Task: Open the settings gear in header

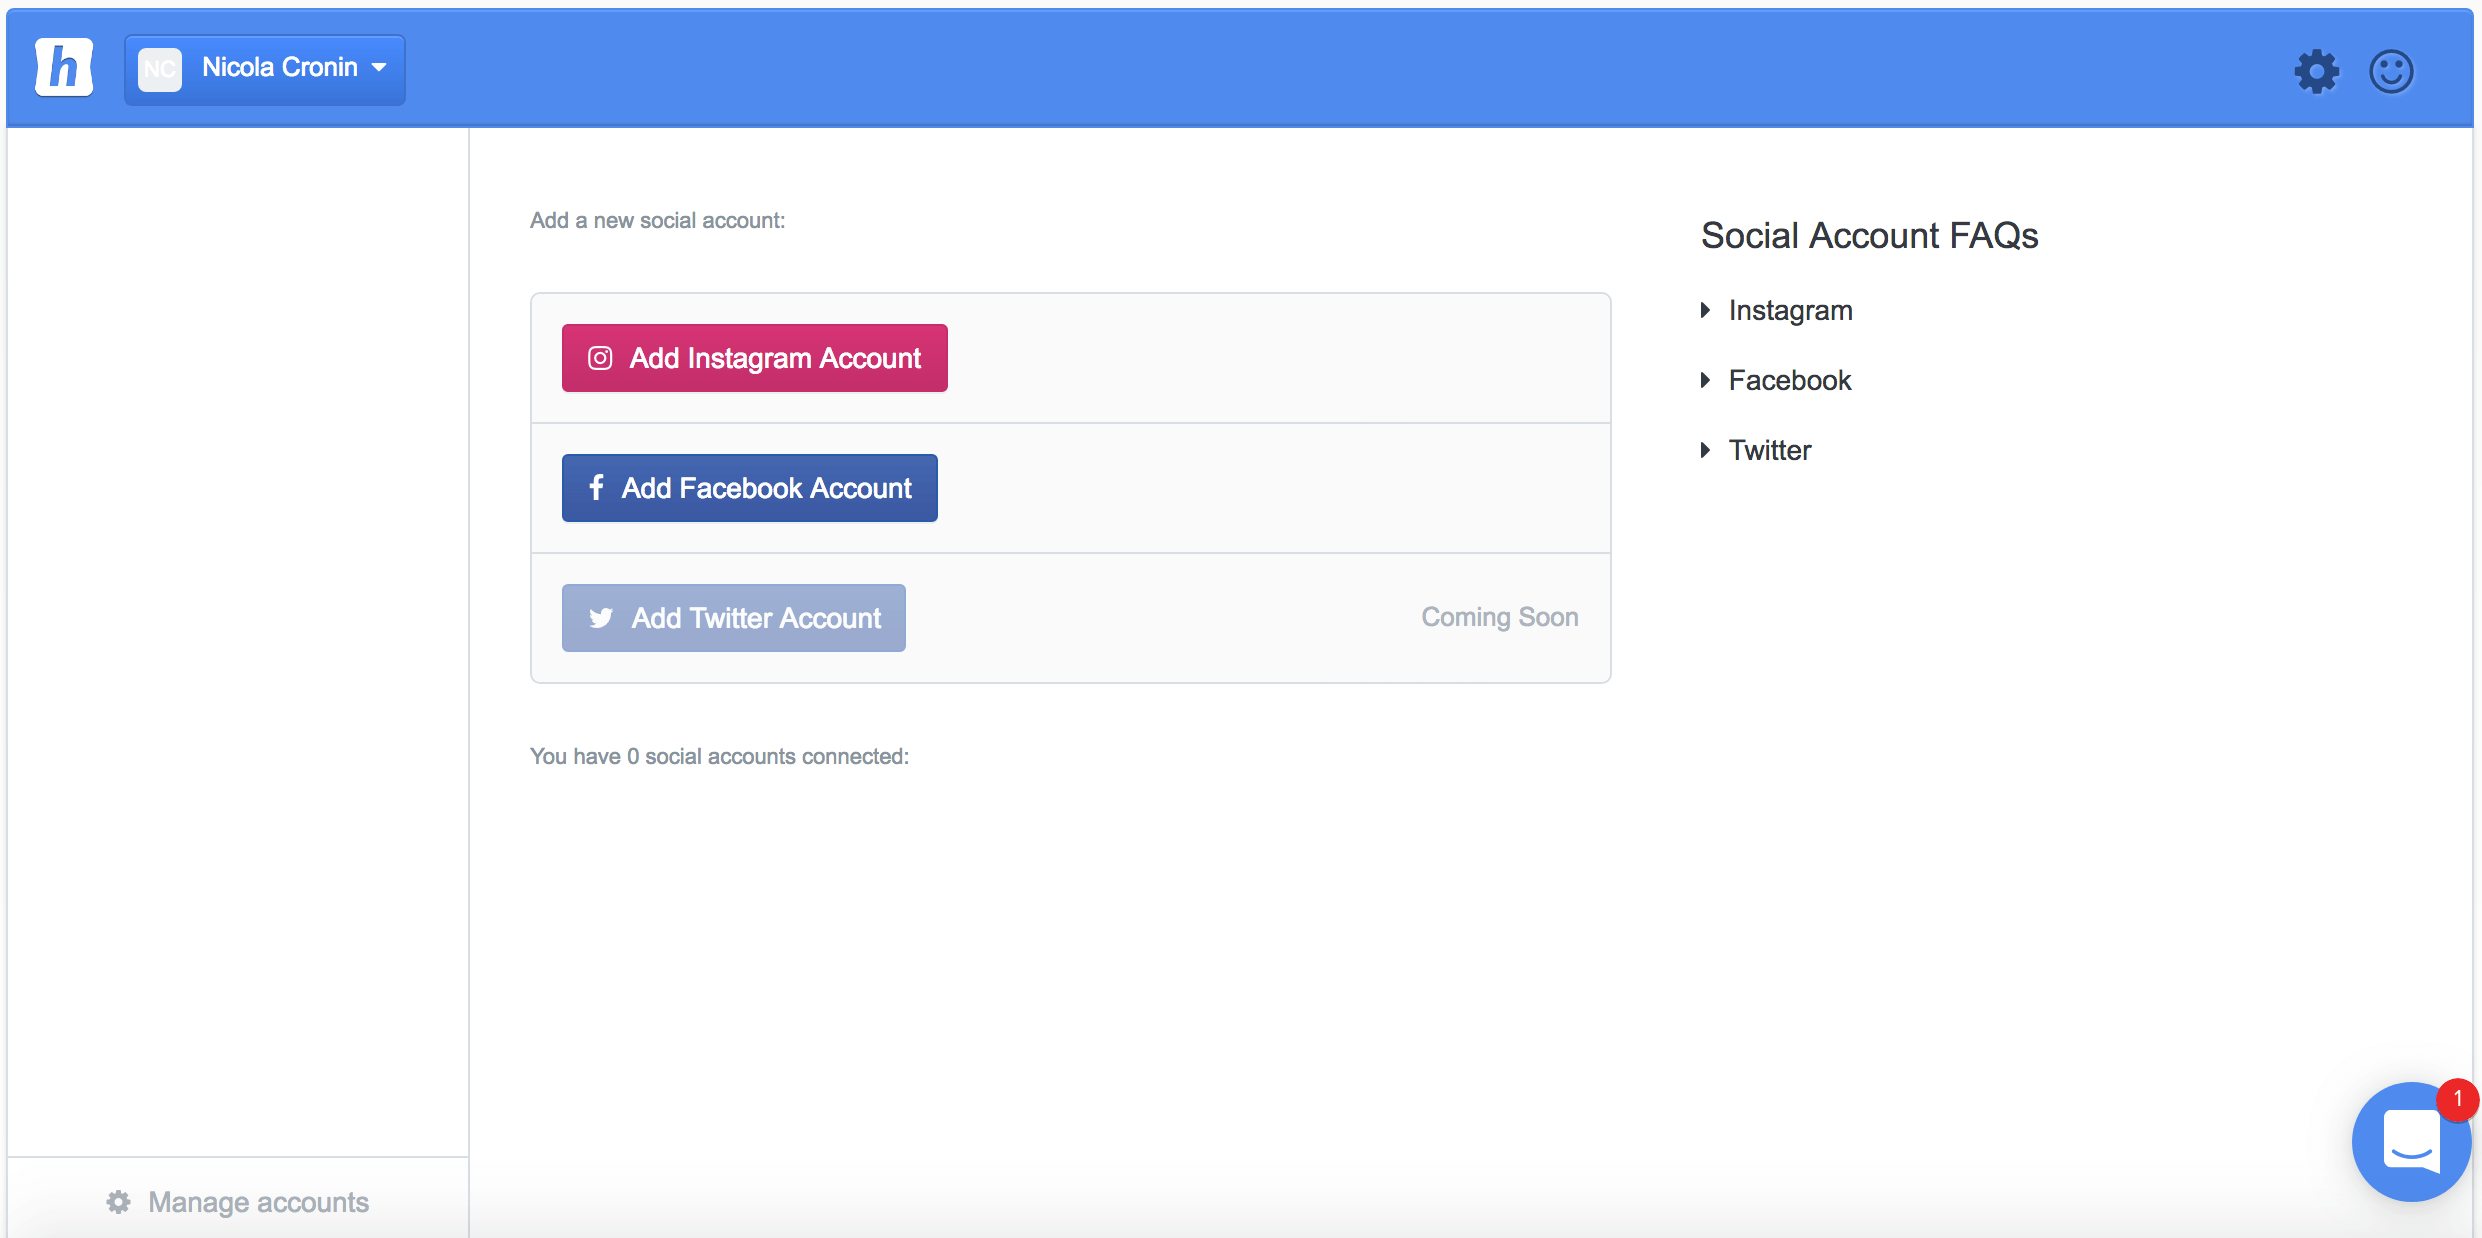Action: coord(2316,71)
